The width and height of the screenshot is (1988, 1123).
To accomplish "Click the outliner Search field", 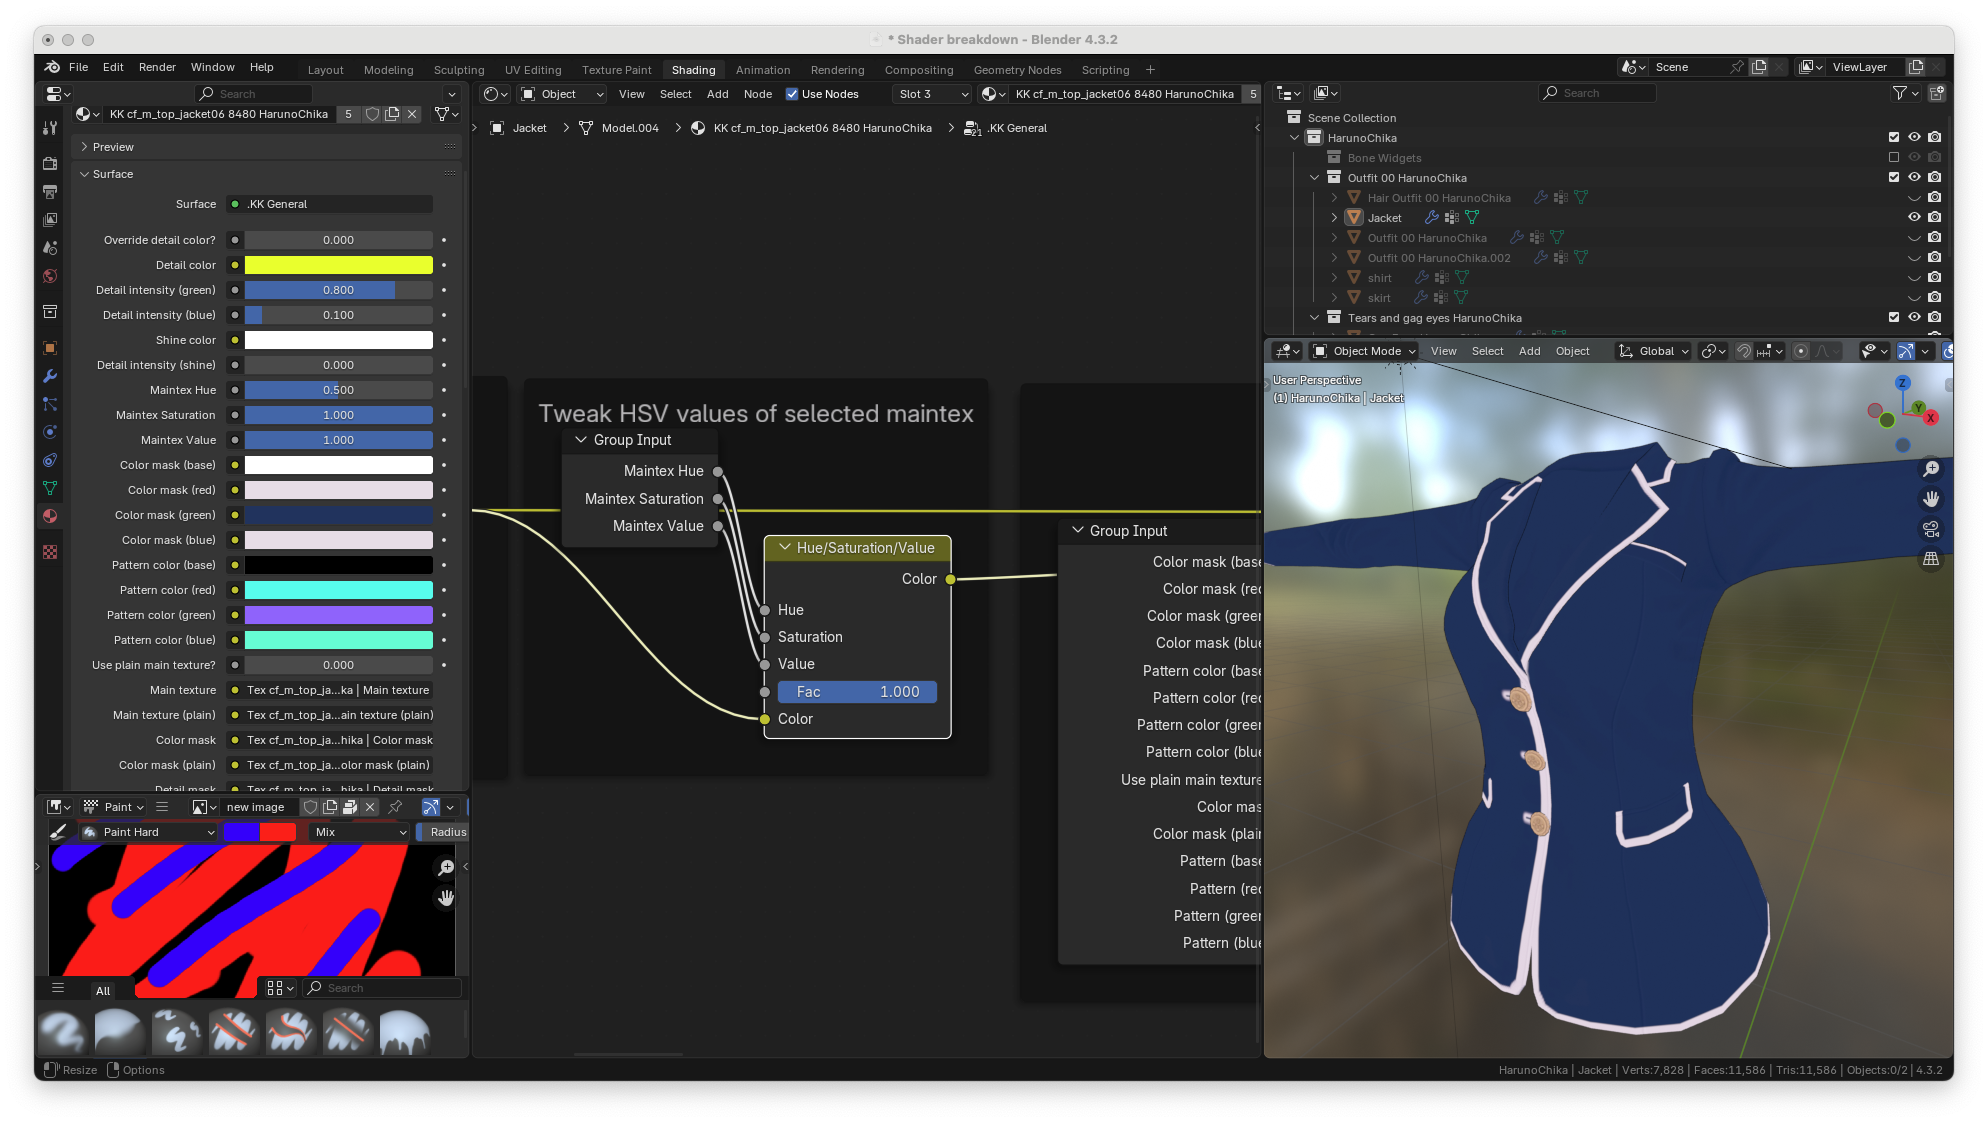I will point(1597,93).
